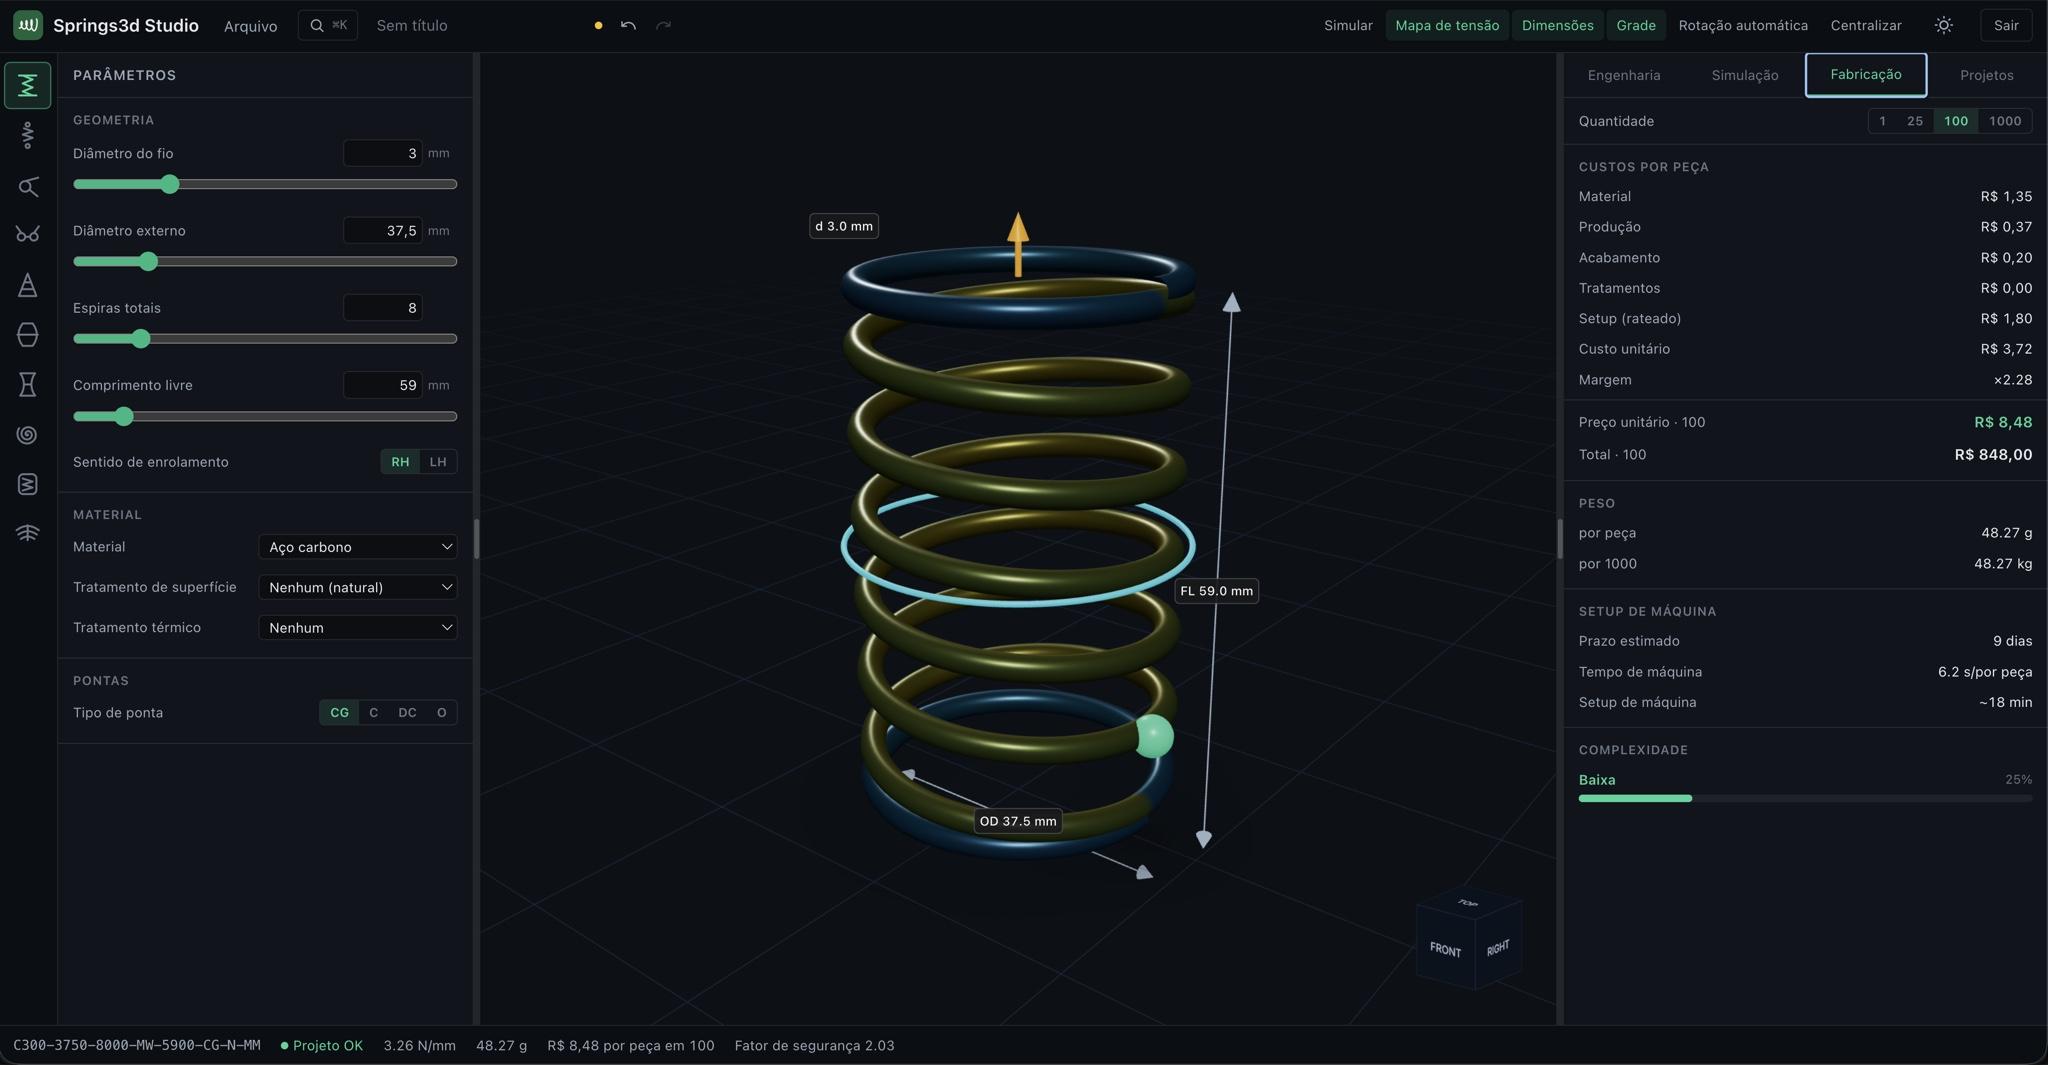Screen dimensions: 2048x1065
Task: Click the FRONT face of view cube
Action: pos(1445,949)
